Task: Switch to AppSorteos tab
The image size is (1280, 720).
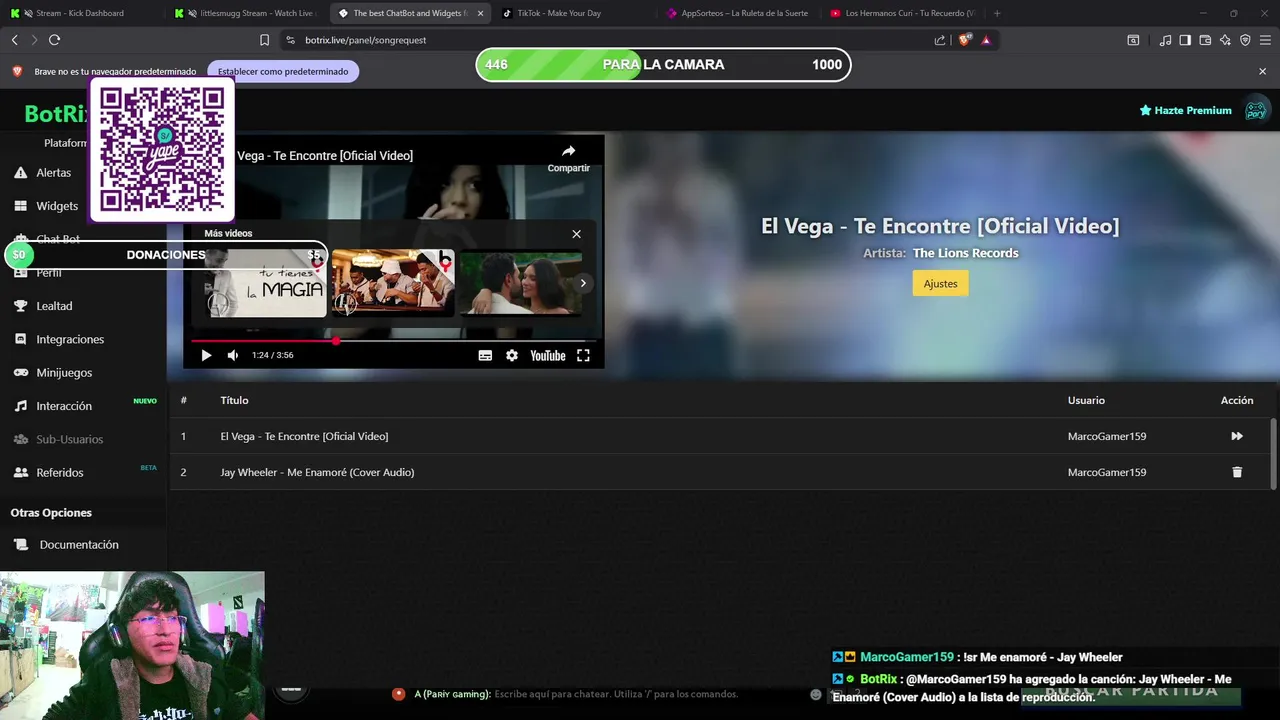Action: click(x=738, y=13)
